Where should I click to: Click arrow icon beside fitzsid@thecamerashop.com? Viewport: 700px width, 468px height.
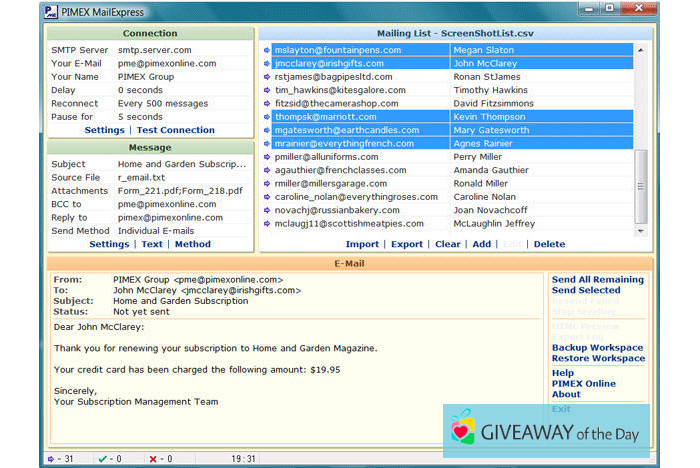[x=267, y=103]
